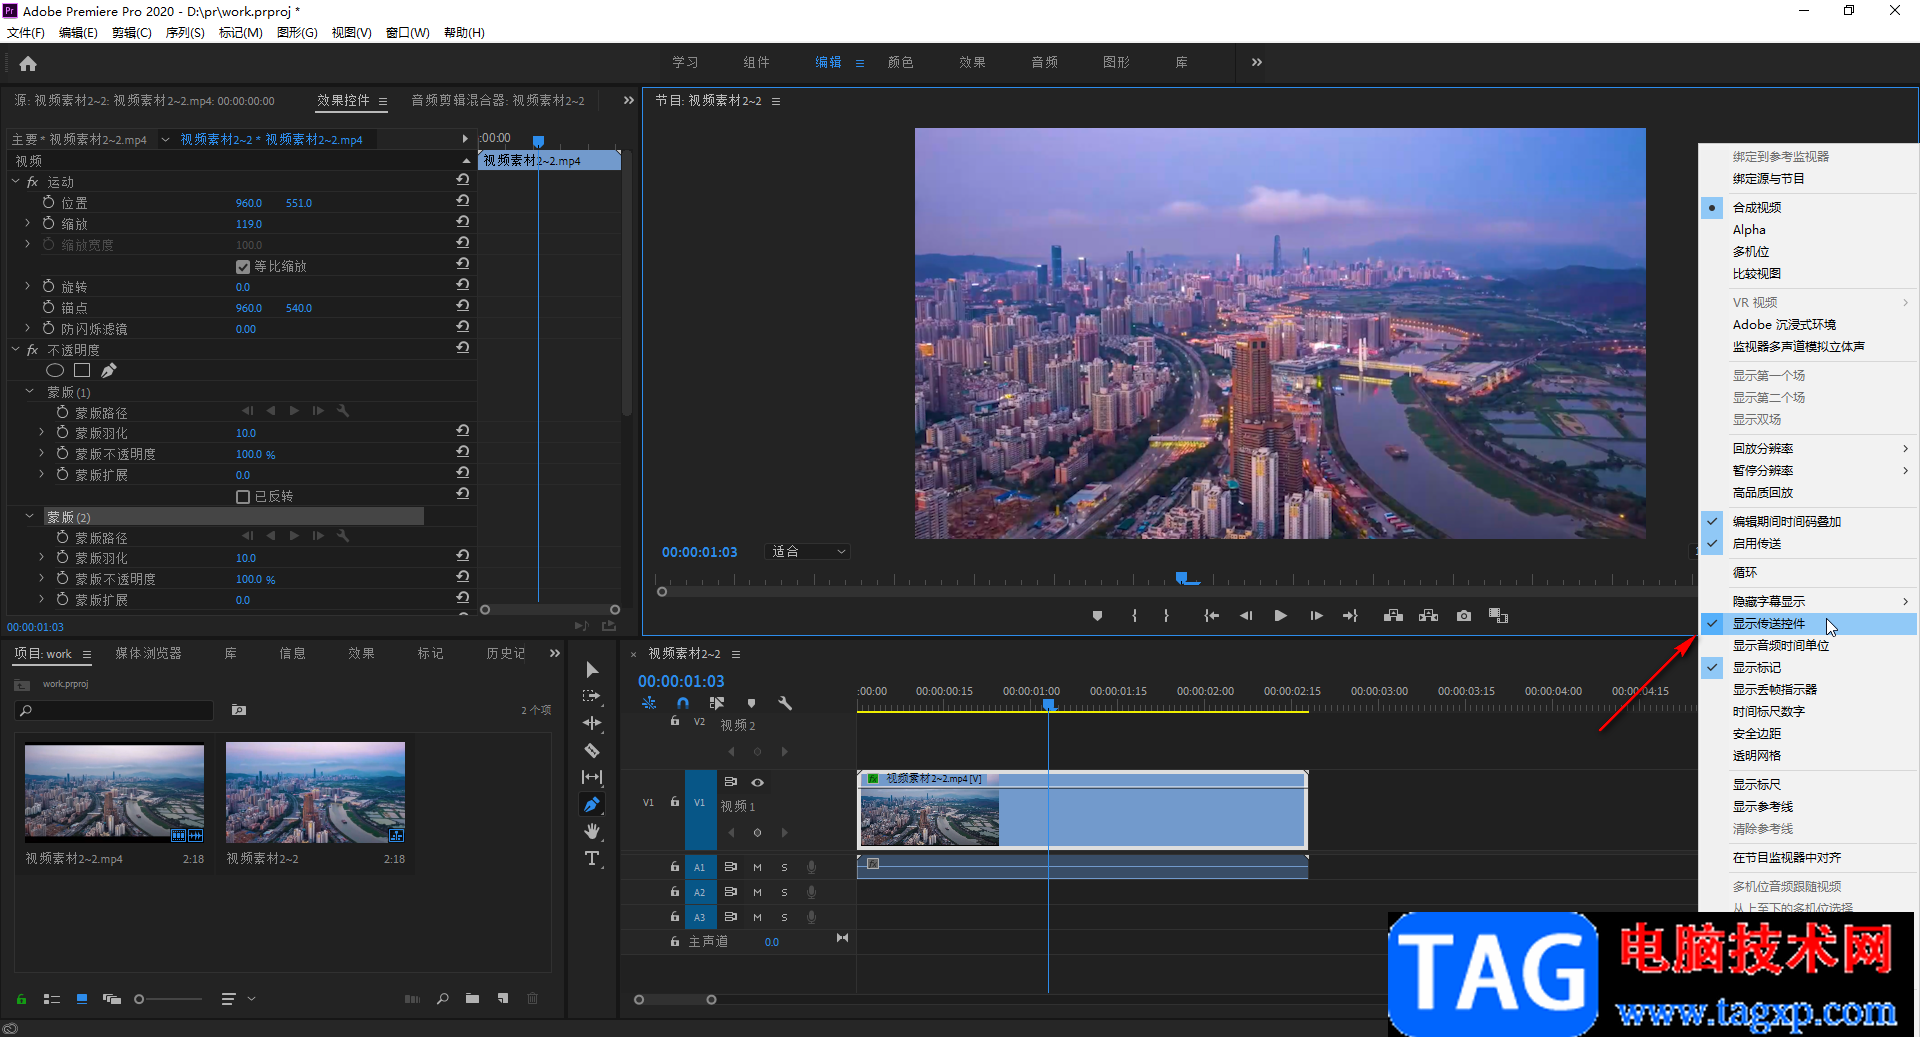This screenshot has width=1920, height=1037.
Task: Click the Export Frame camera icon
Action: click(1464, 616)
